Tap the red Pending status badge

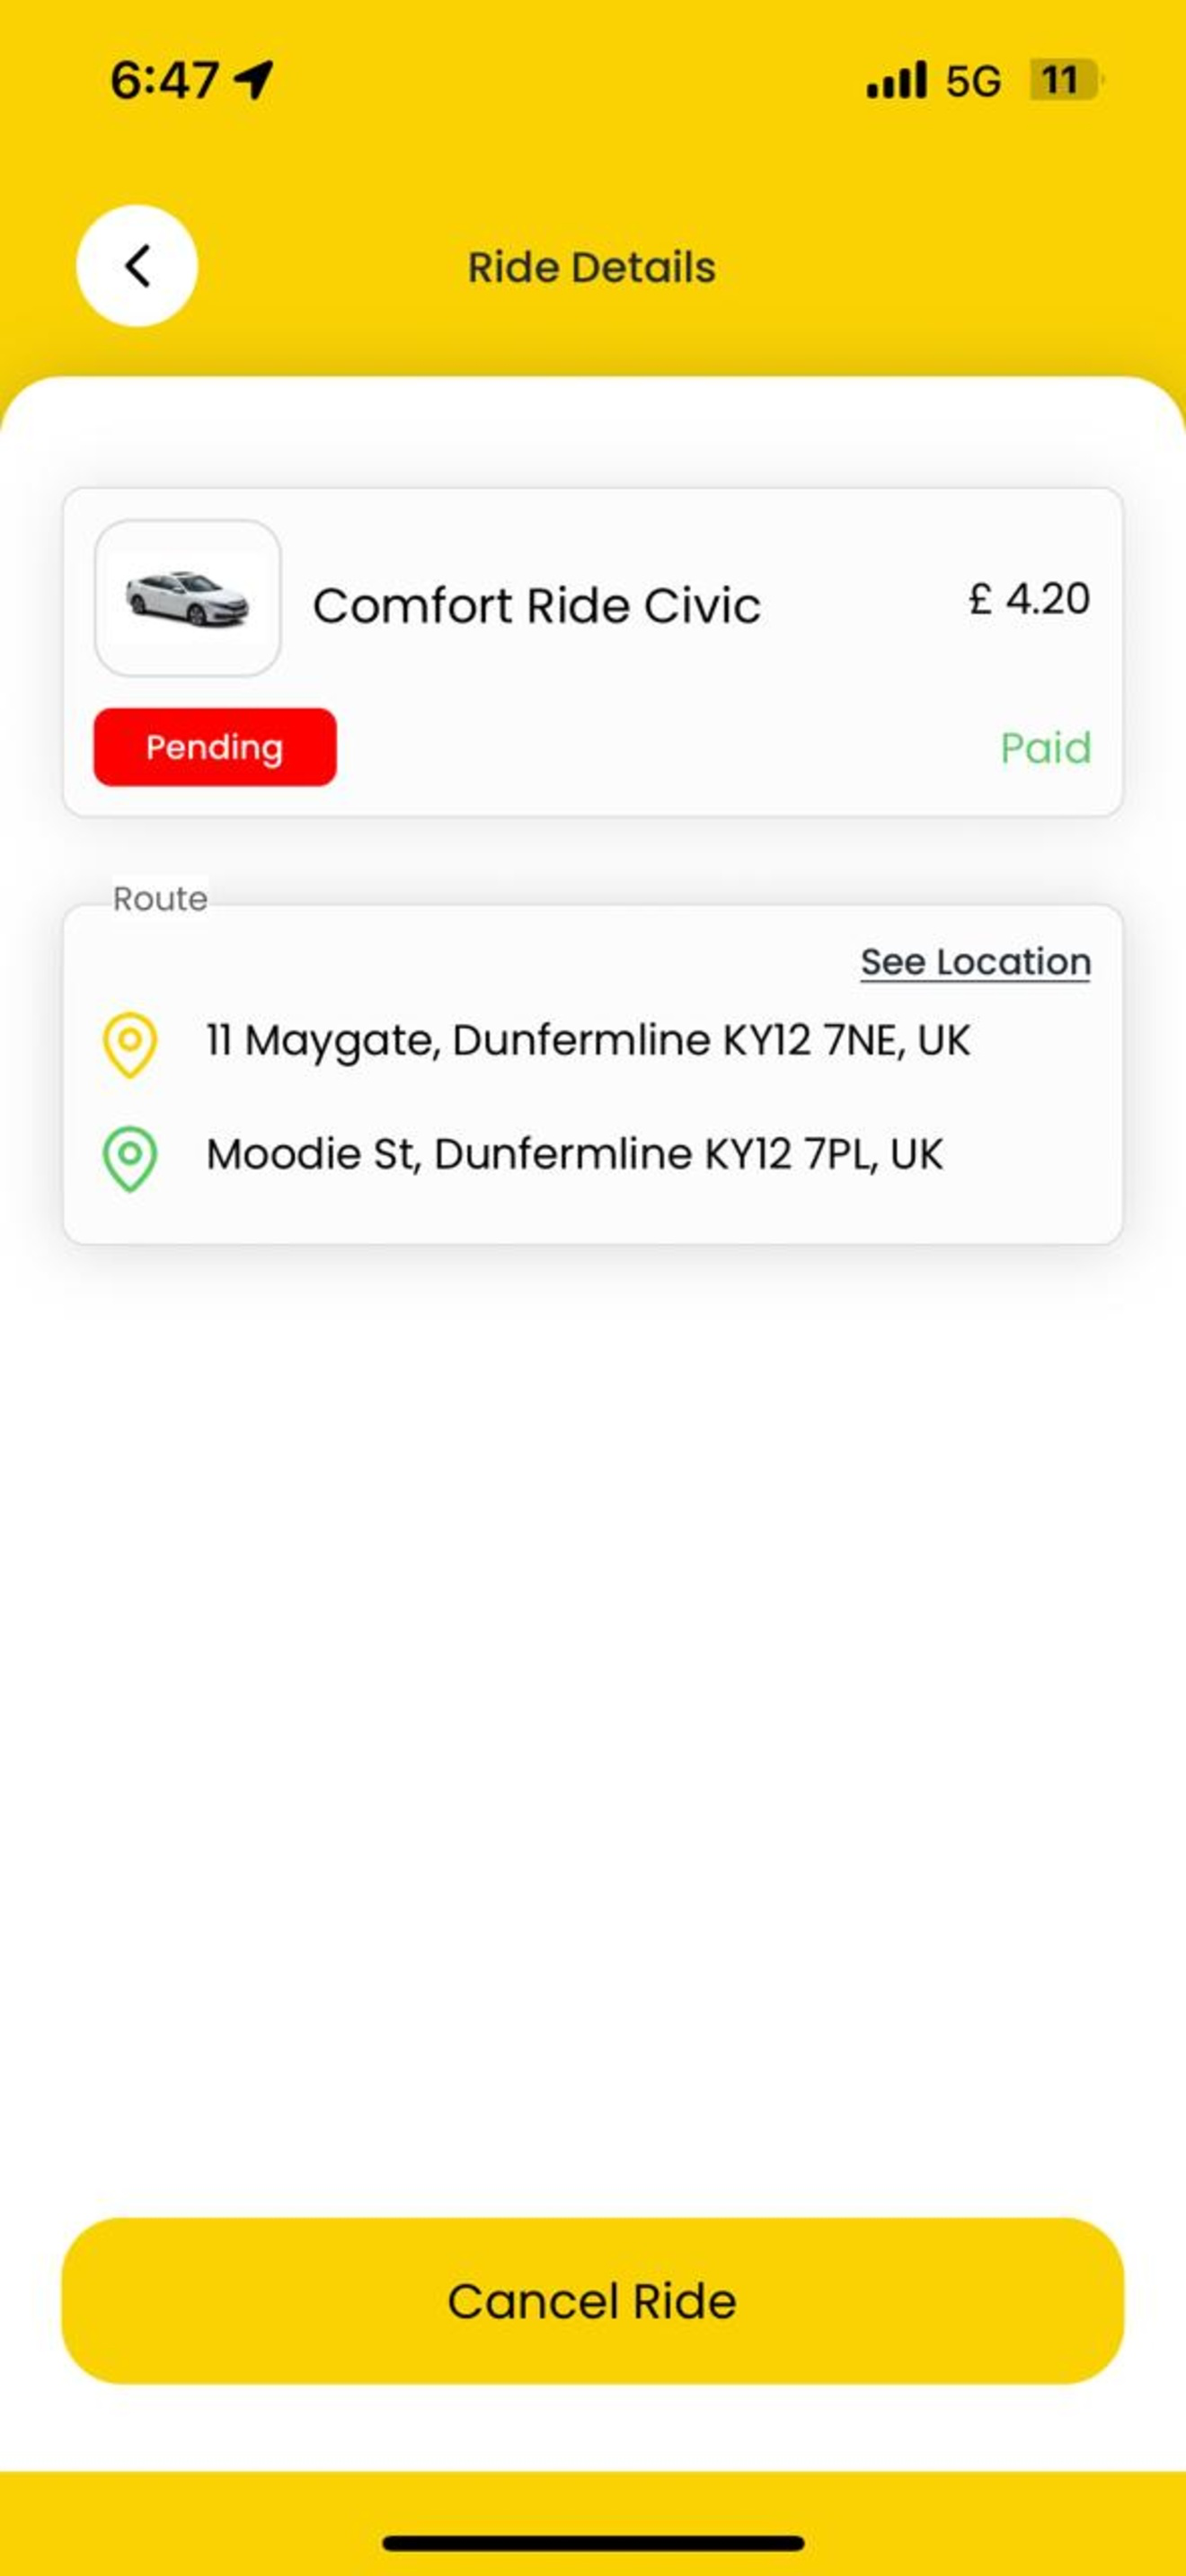click(x=215, y=747)
